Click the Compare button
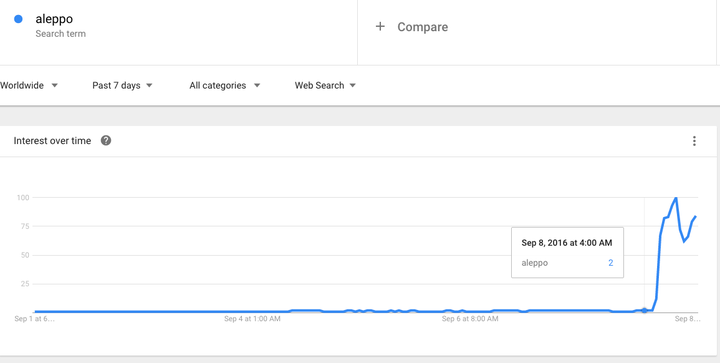This screenshot has width=720, height=363. [x=411, y=27]
